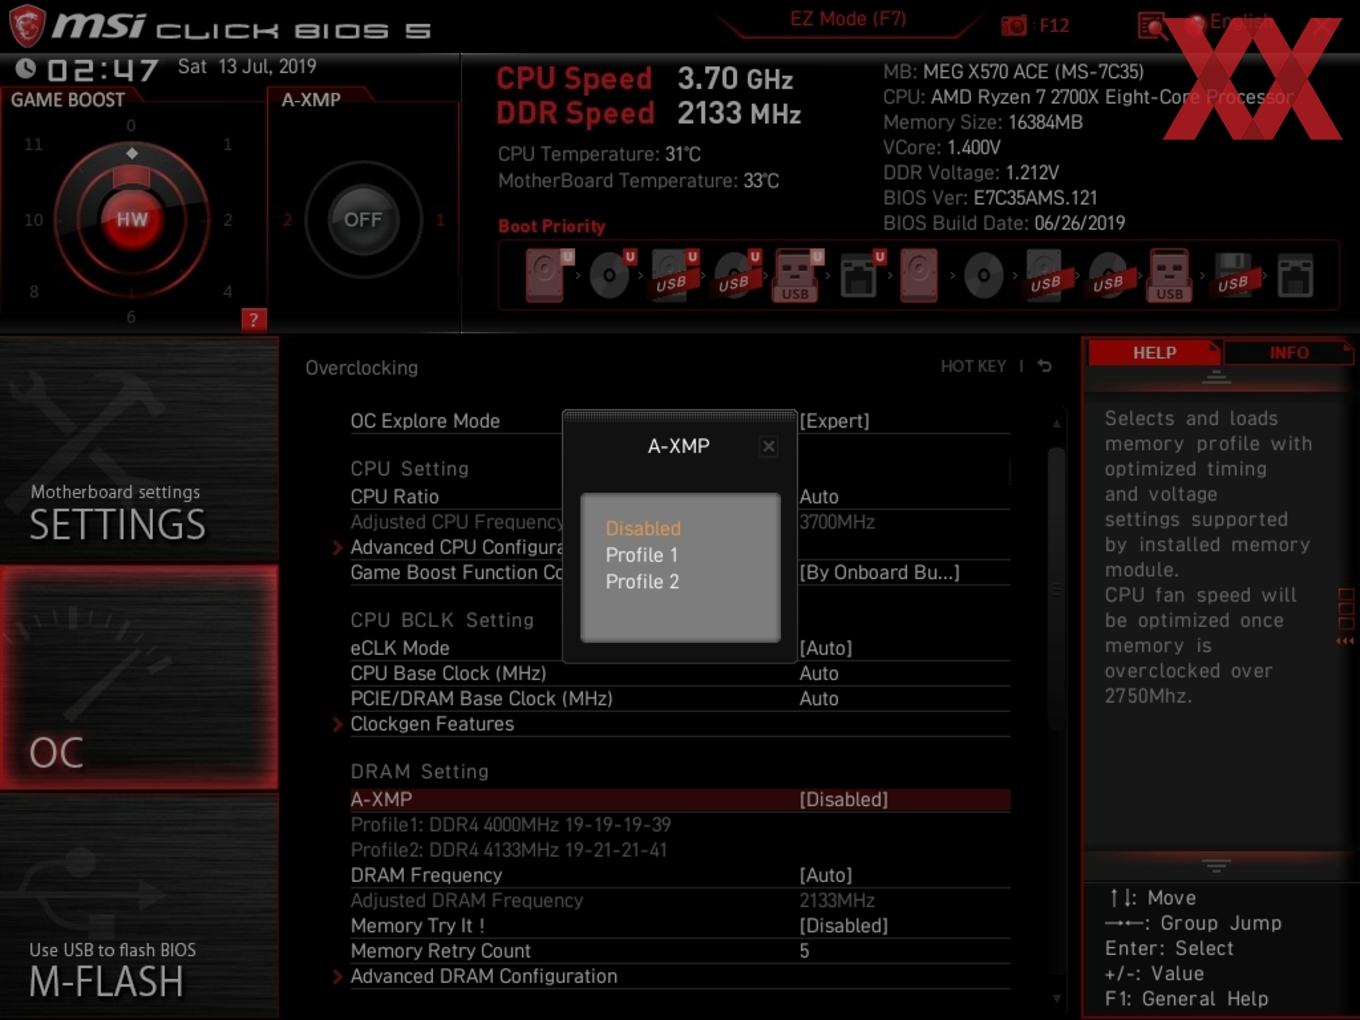Click 'Profile1: DDR4 4000MHz 19-19-19-39' text
Viewport: 1360px width, 1020px height.
coord(510,825)
